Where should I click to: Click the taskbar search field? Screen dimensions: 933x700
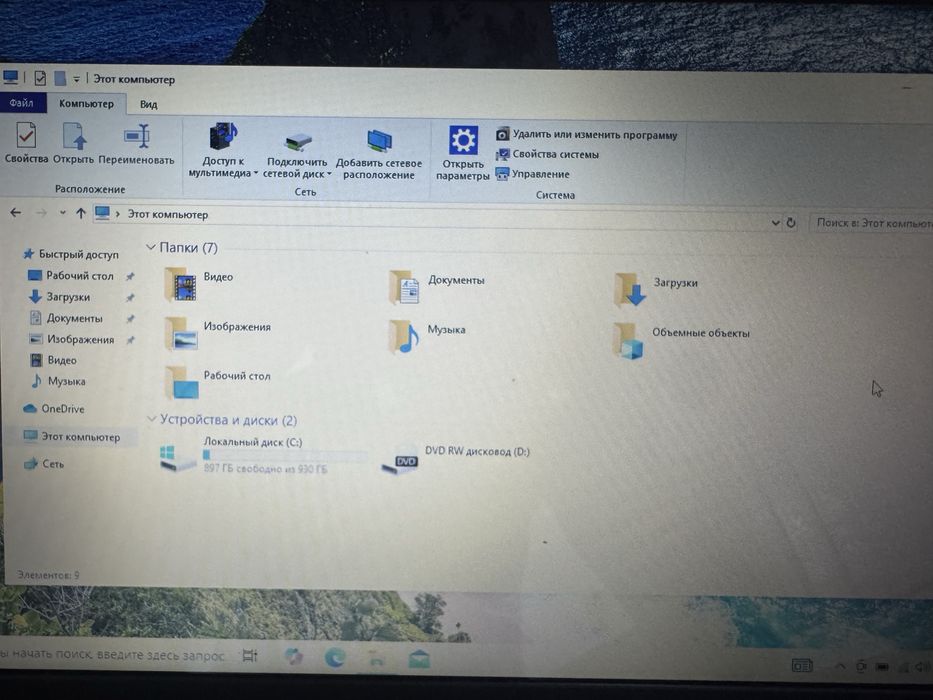click(113, 655)
